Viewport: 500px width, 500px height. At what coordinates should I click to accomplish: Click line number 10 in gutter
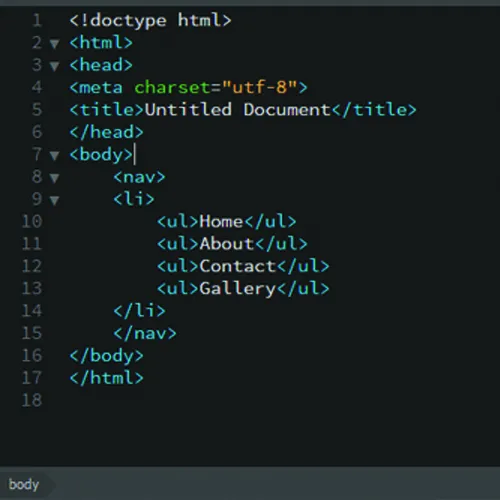(32, 221)
